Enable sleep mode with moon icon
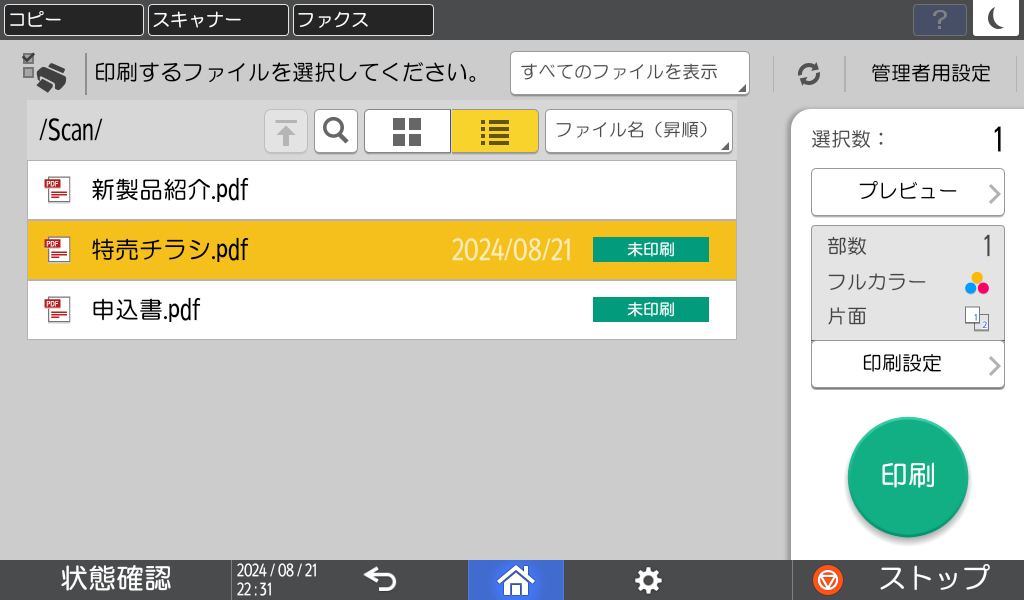1024x600 pixels. coord(996,19)
